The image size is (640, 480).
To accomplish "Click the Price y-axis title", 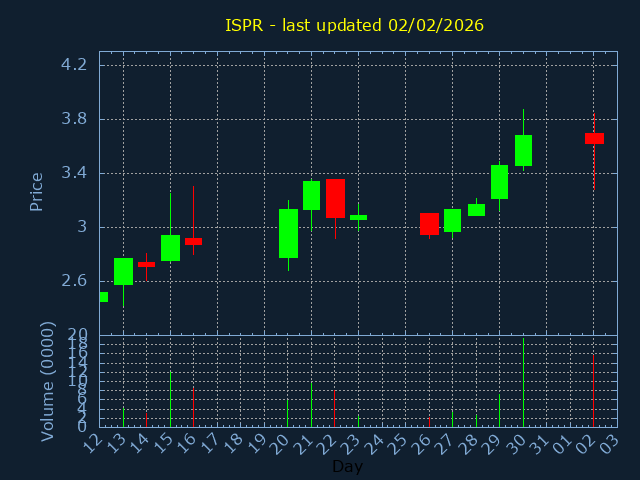I will tap(37, 191).
